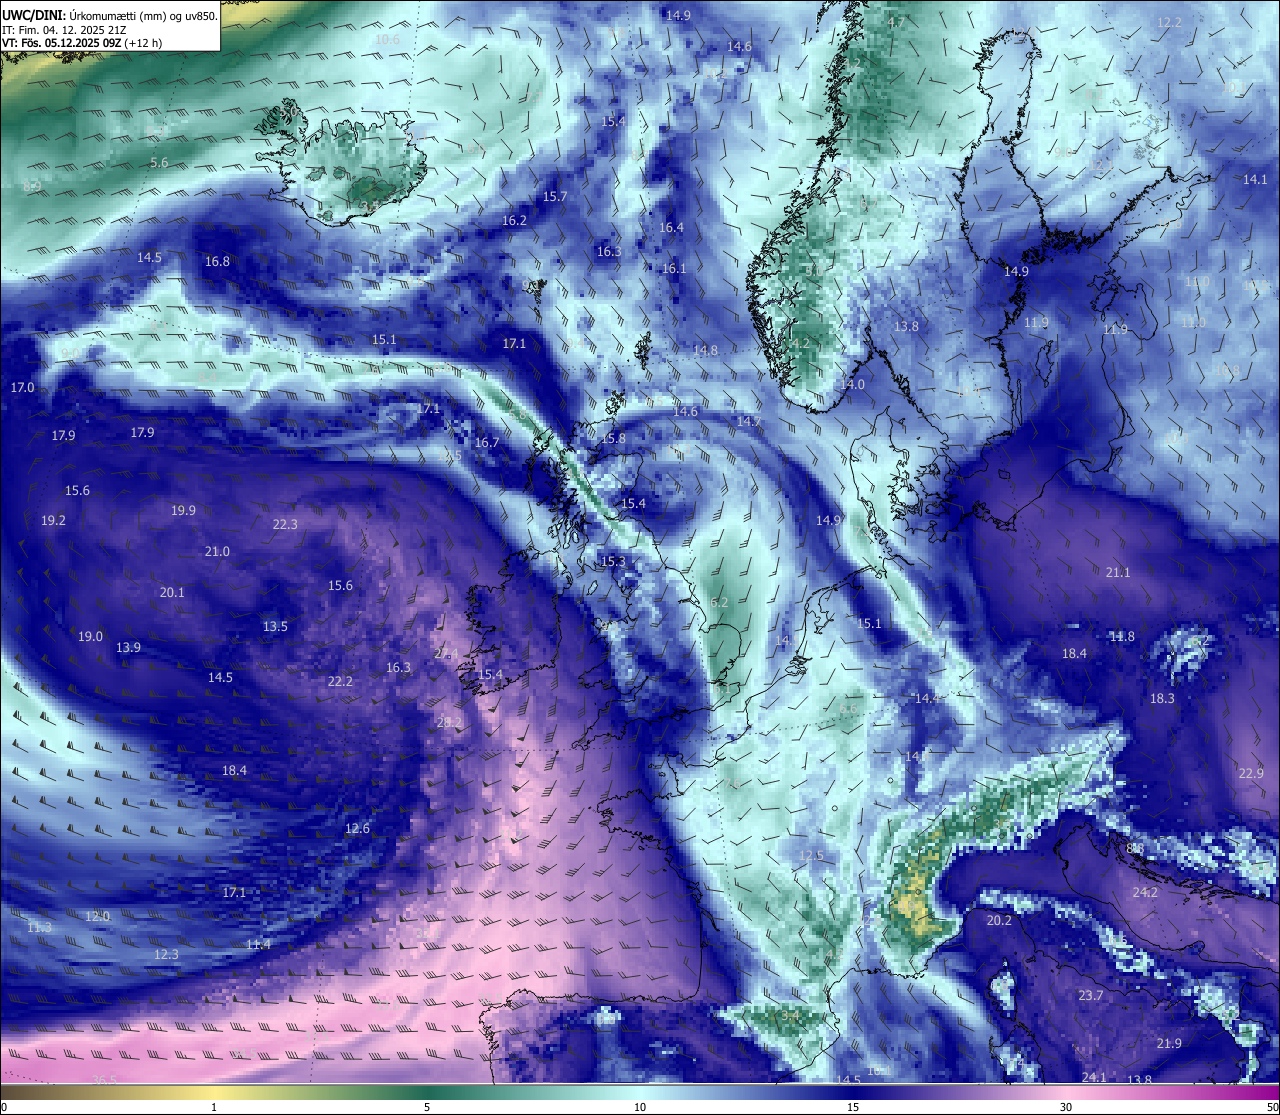This screenshot has width=1280, height=1115.
Task: Click the 22.3 value label
Action: (x=285, y=524)
